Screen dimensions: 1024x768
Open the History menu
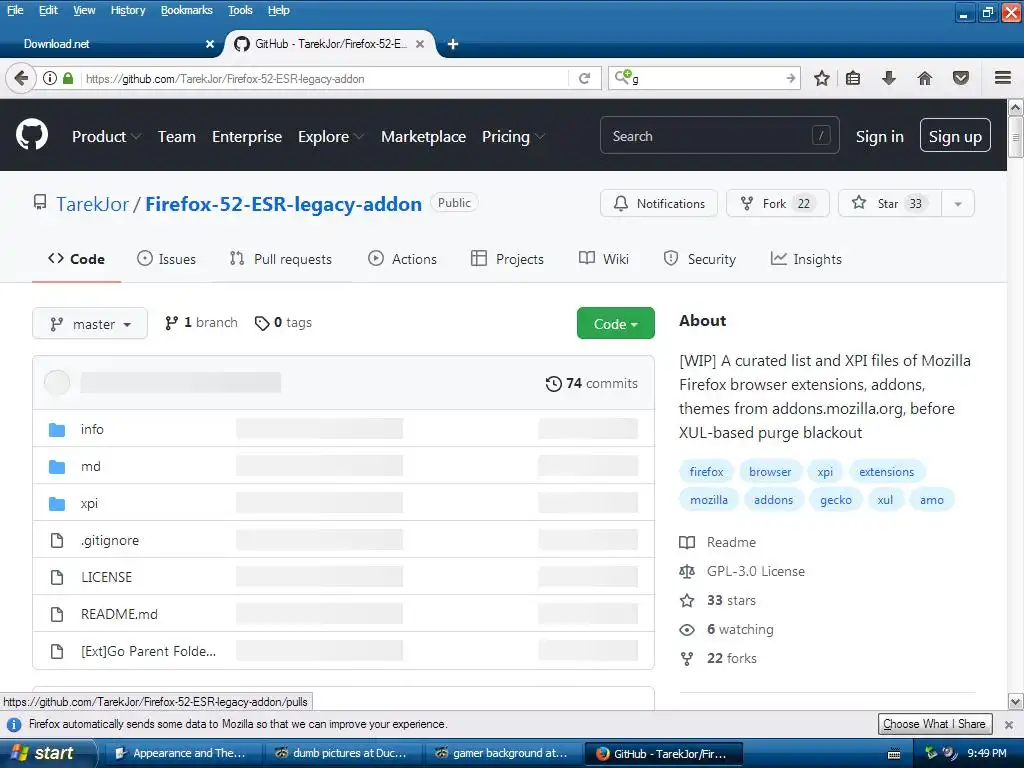click(x=127, y=10)
